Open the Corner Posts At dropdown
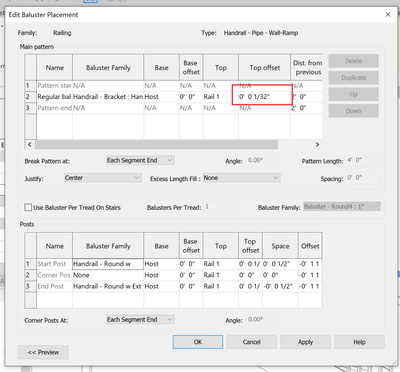This screenshot has width=400, height=372. point(140,320)
